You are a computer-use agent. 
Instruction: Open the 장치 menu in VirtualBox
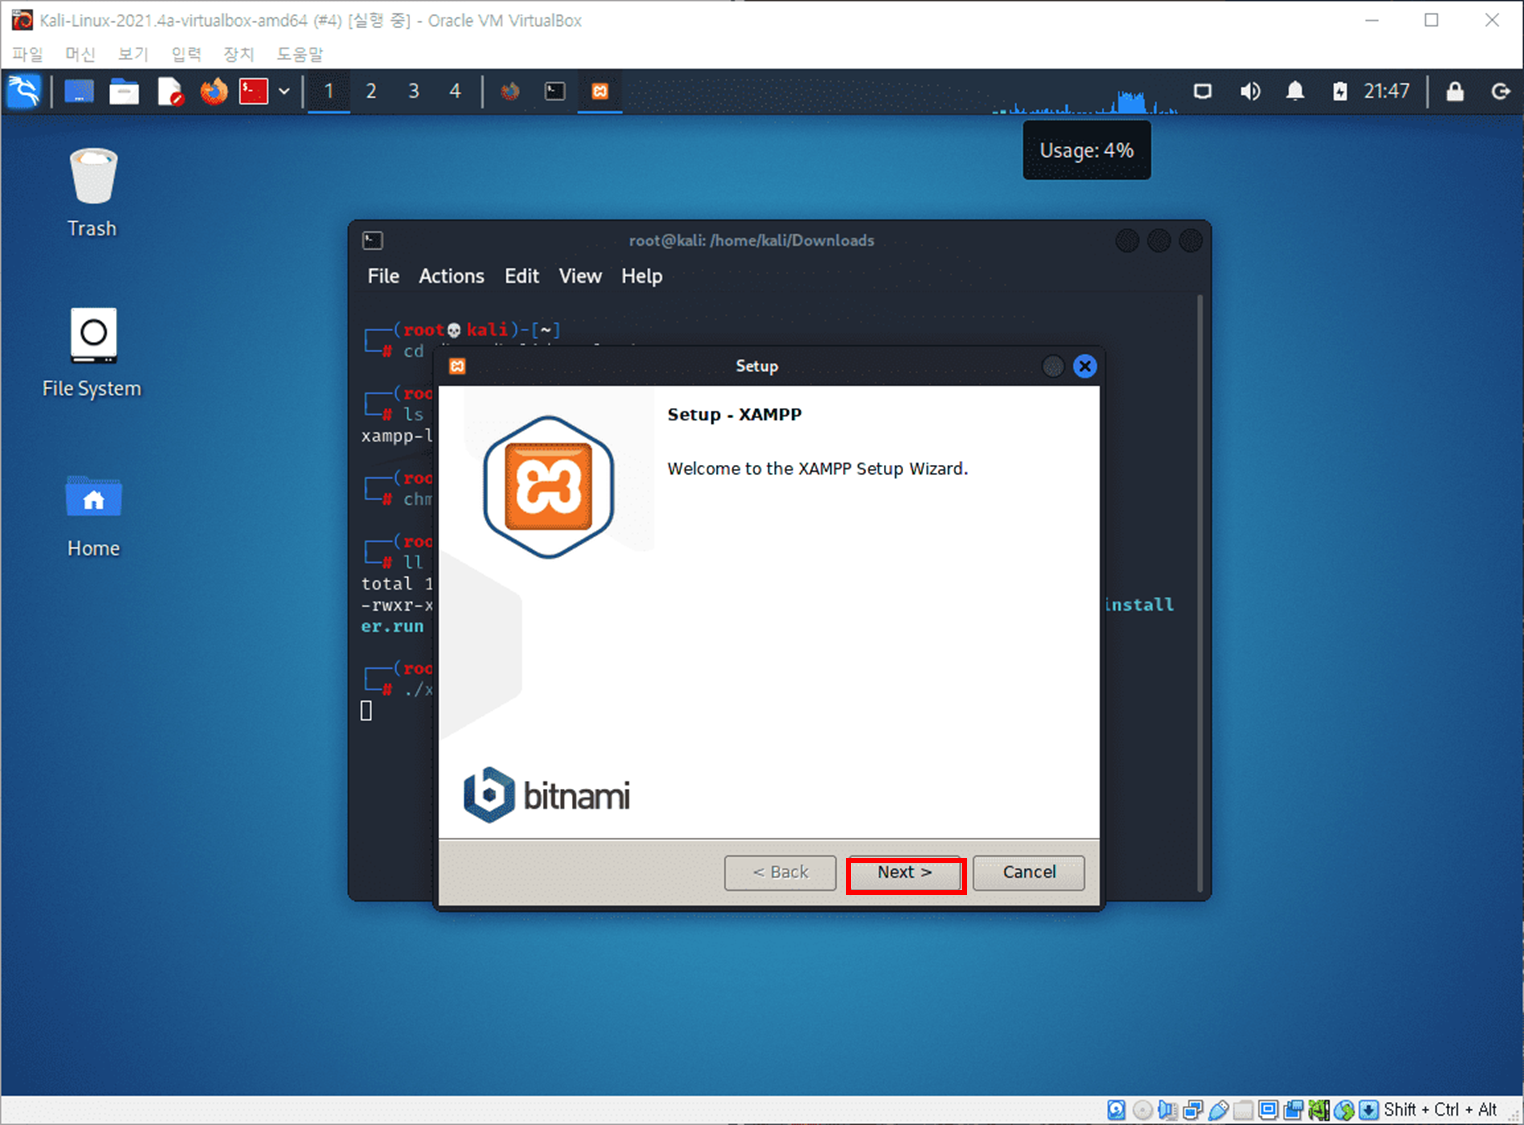coord(239,54)
